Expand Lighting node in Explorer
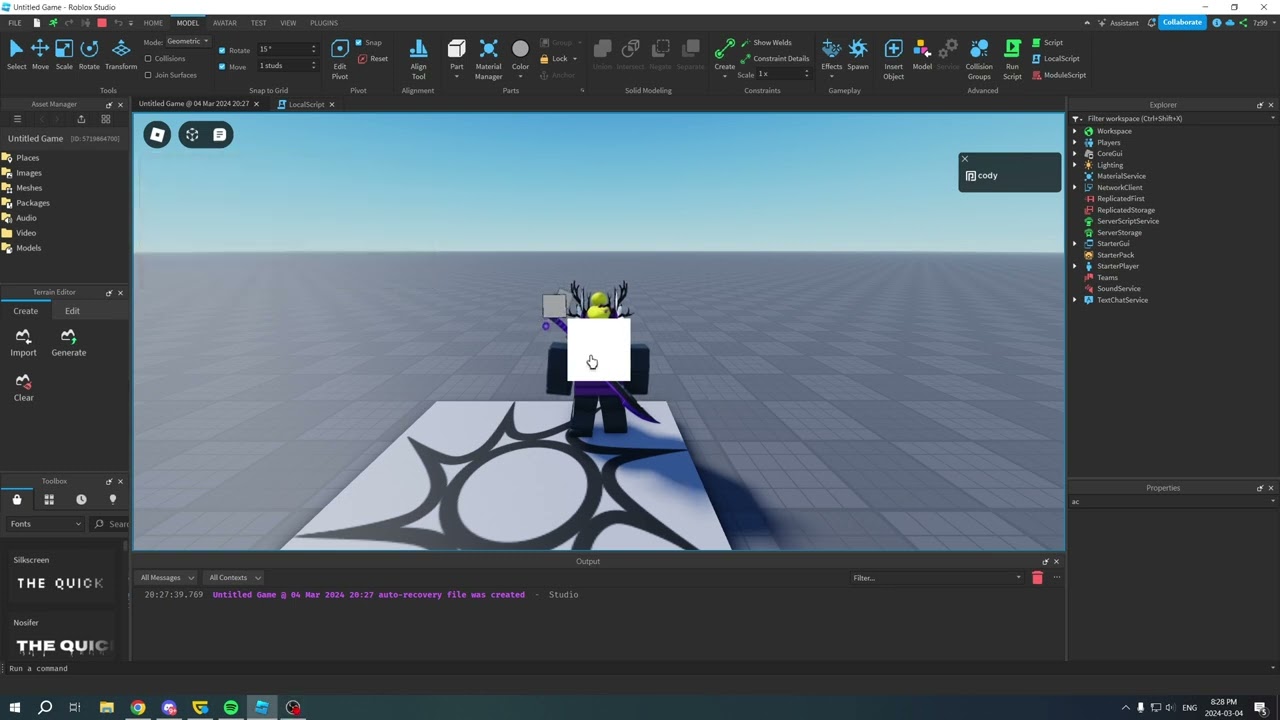Viewport: 1280px width, 720px height. point(1075,165)
